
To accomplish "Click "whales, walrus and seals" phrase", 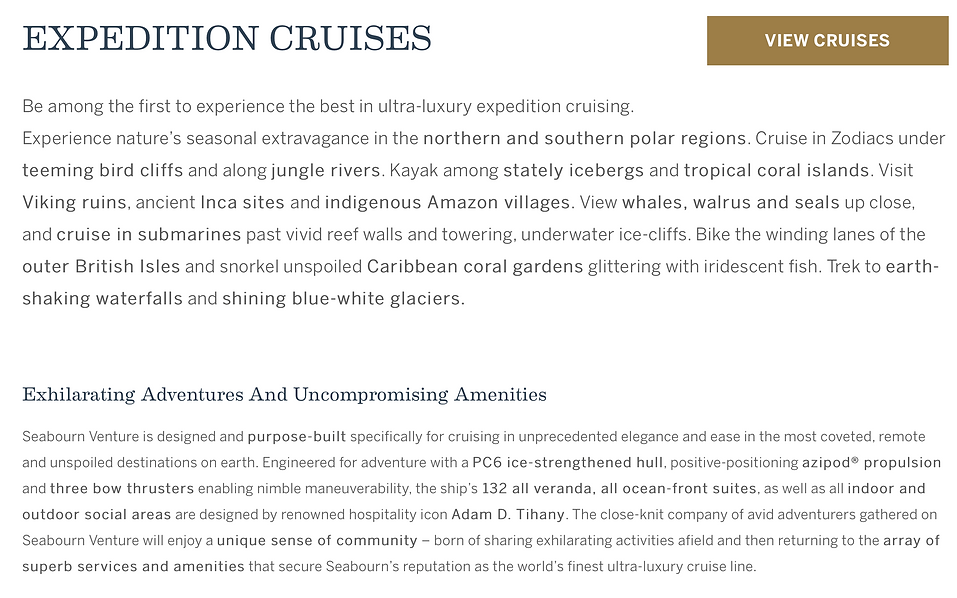I will pos(730,202).
